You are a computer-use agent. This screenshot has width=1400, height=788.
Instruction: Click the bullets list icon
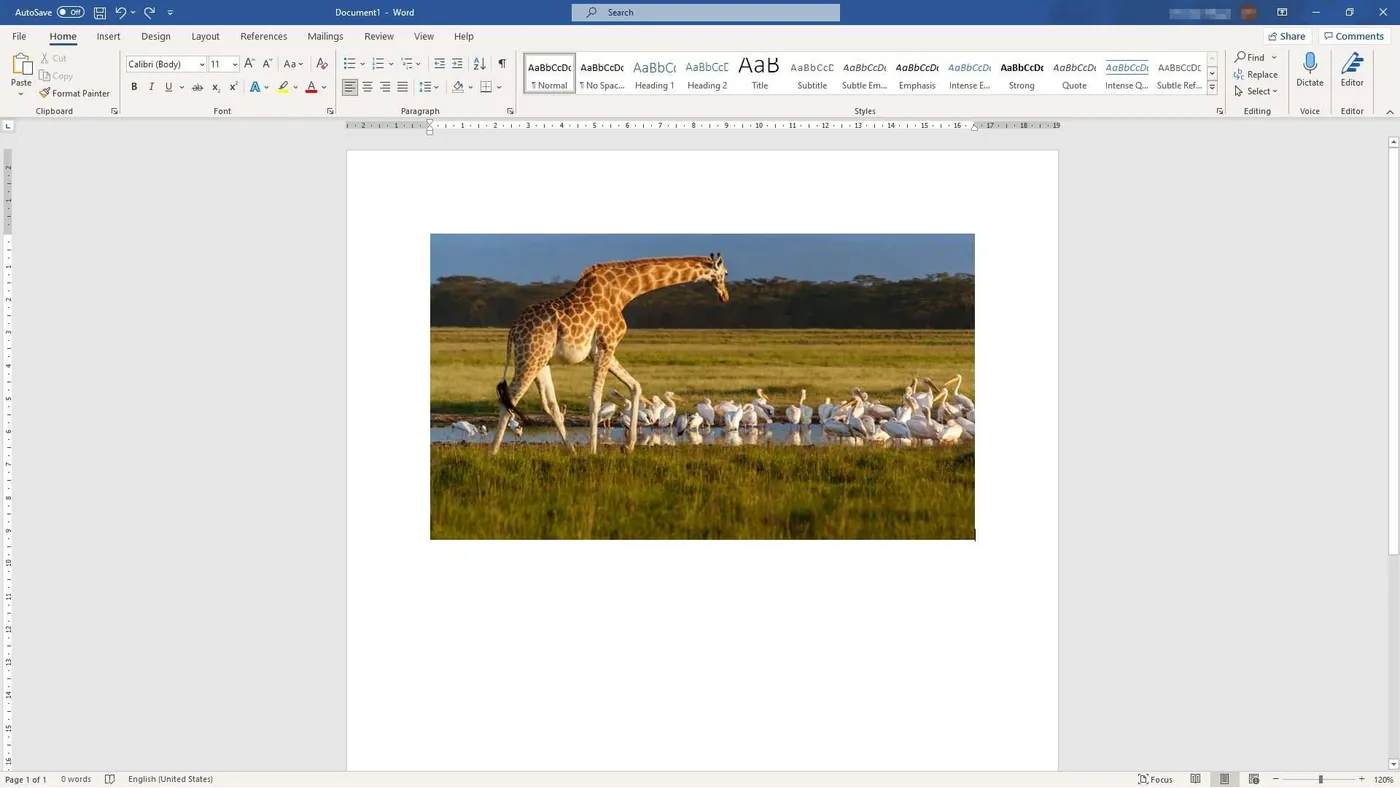(349, 64)
